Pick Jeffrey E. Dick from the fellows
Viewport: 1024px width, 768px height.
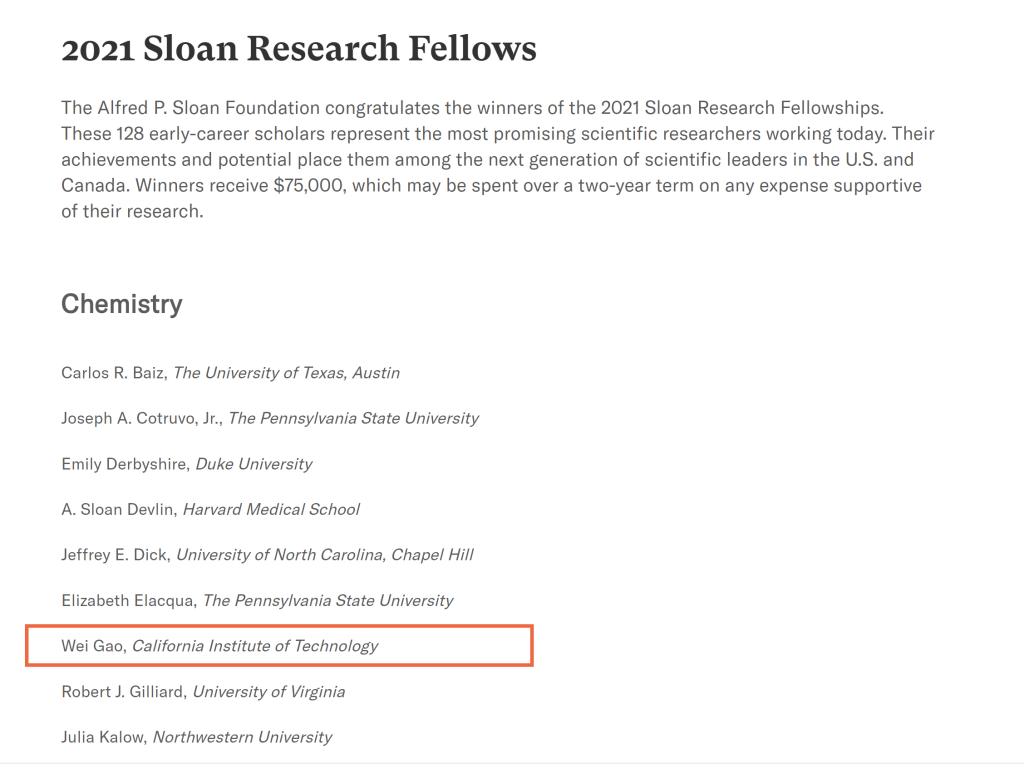pos(114,555)
